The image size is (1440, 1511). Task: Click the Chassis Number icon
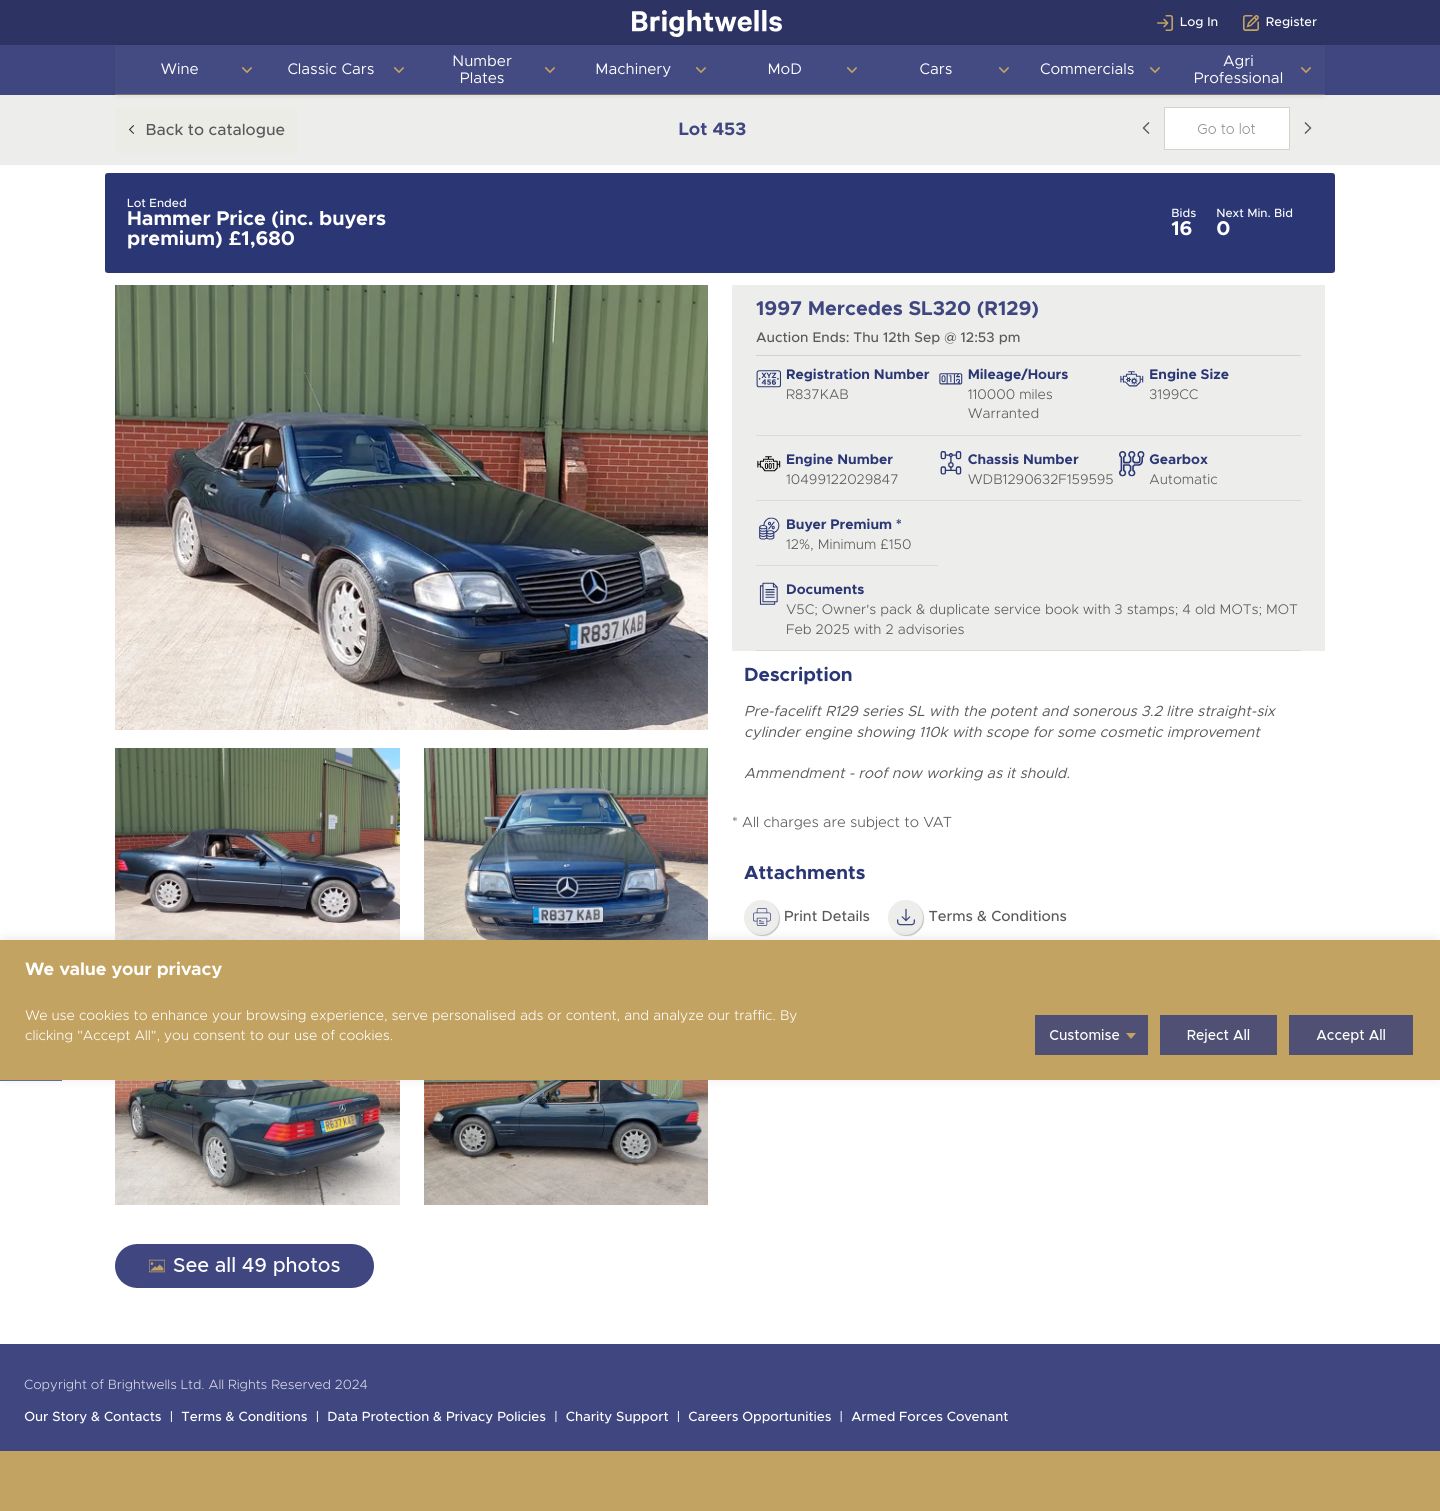(950, 463)
